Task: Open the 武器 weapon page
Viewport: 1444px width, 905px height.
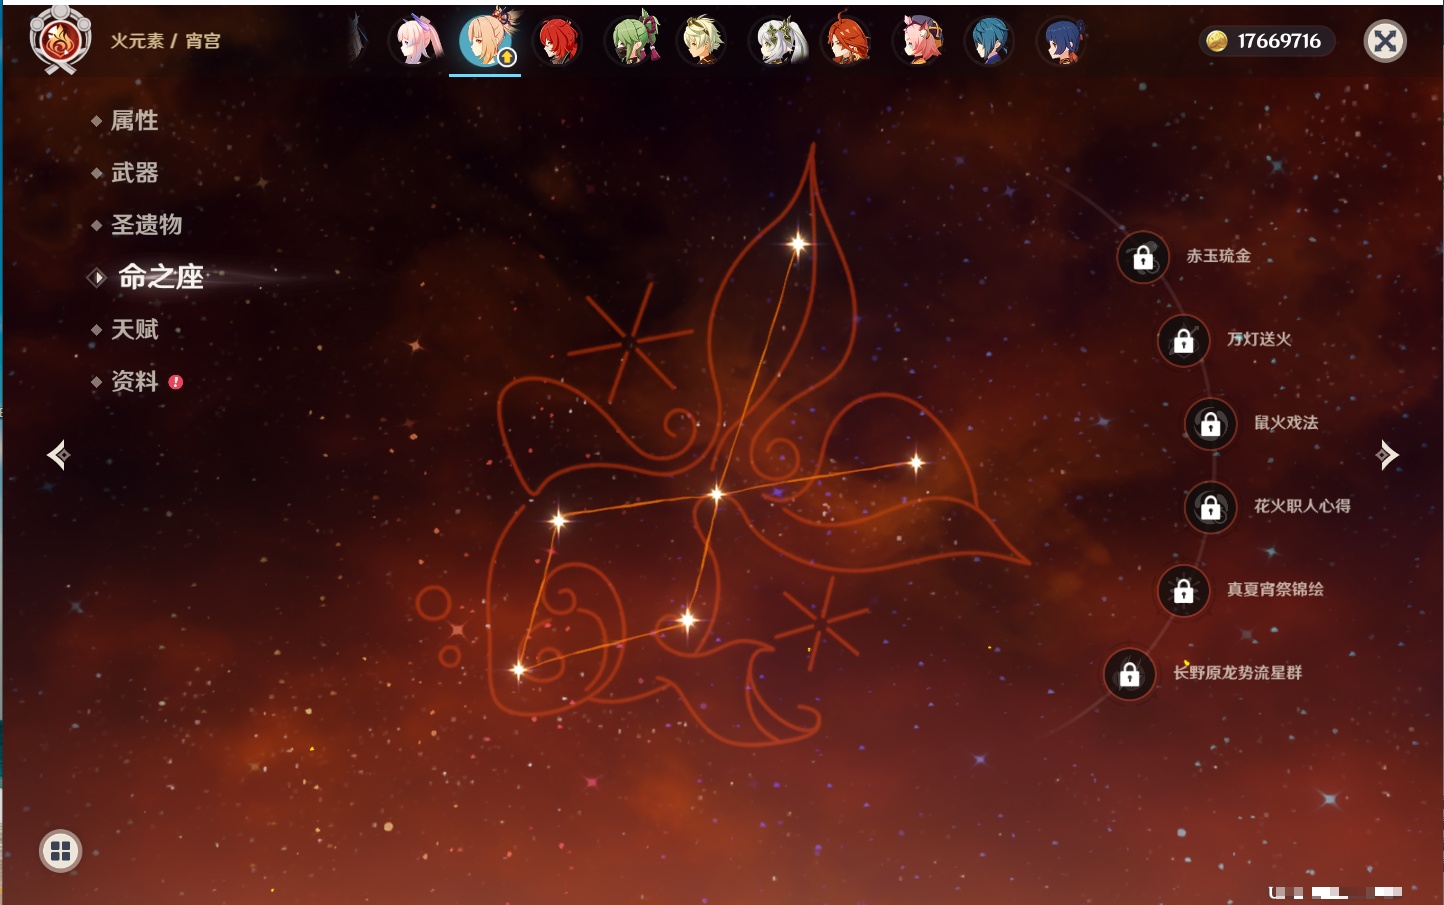Action: coord(134,173)
